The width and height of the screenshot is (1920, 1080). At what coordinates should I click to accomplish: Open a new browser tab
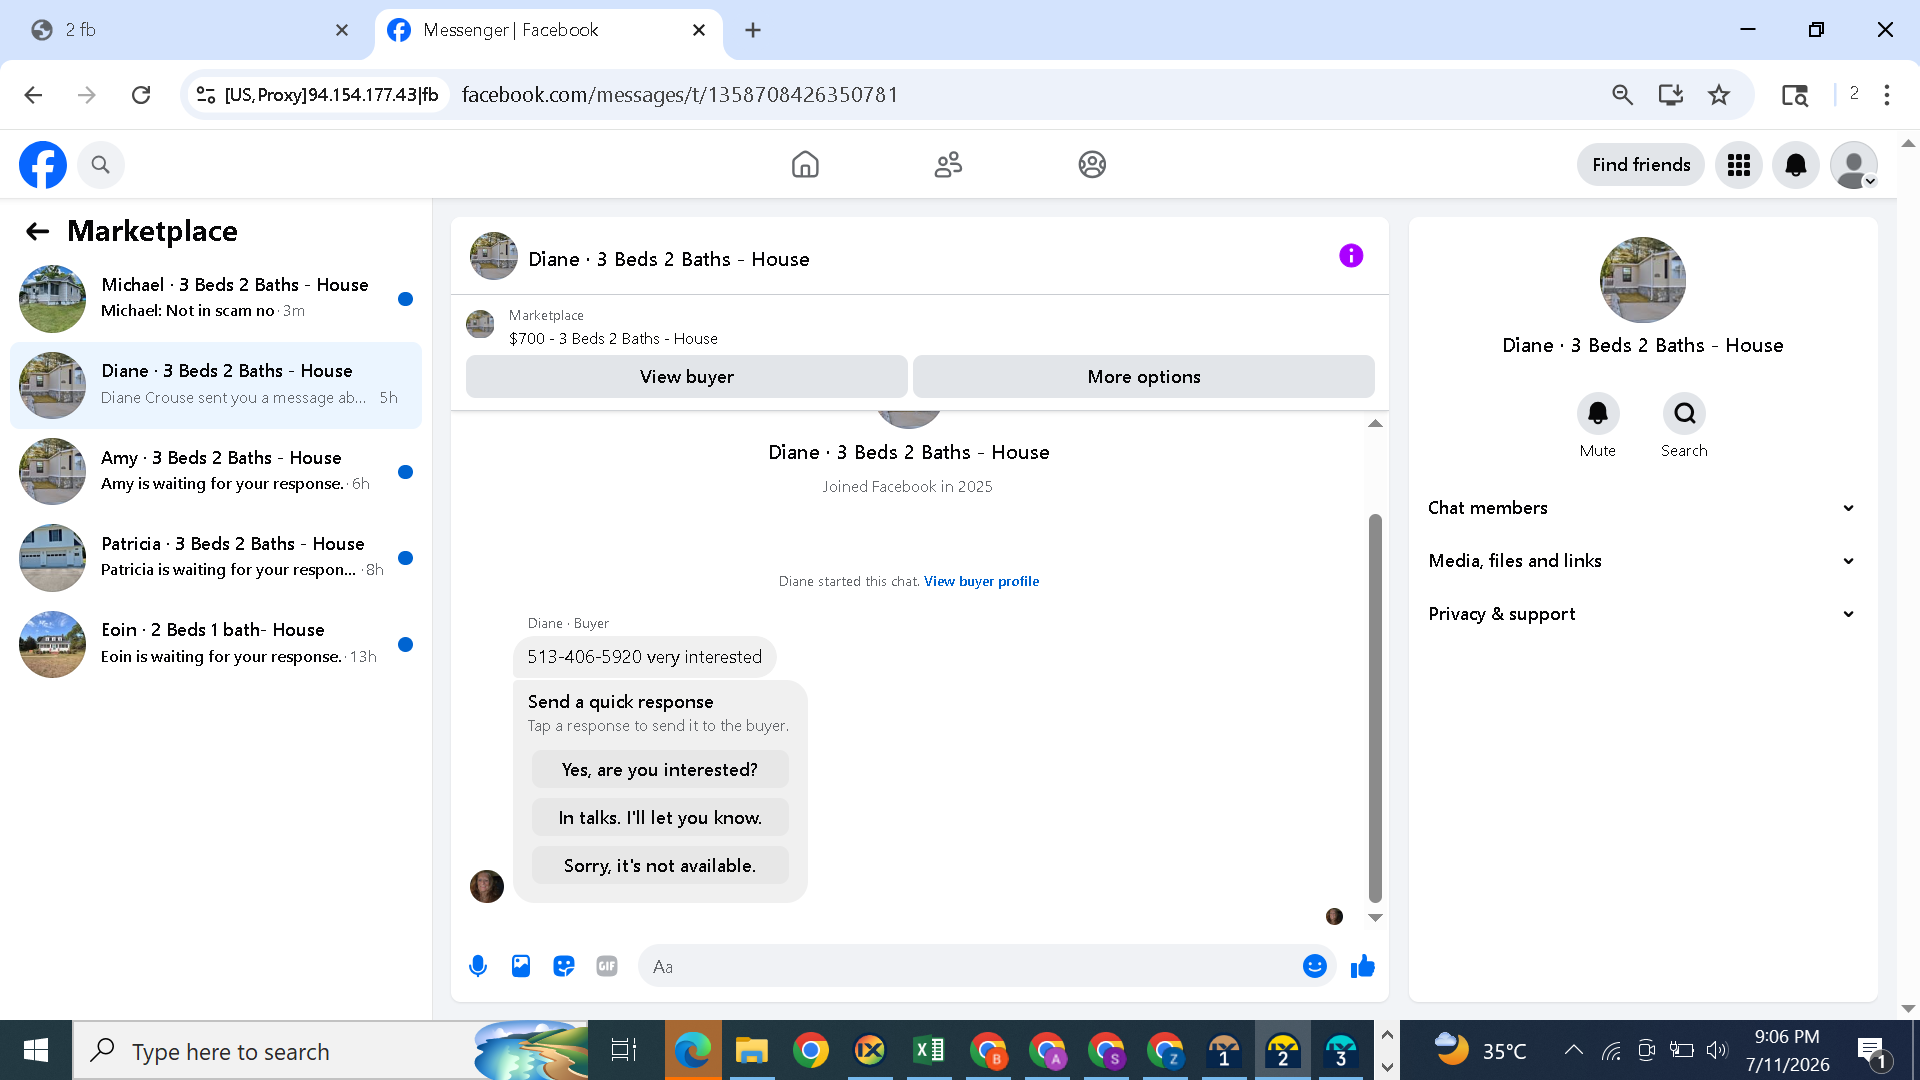point(753,30)
